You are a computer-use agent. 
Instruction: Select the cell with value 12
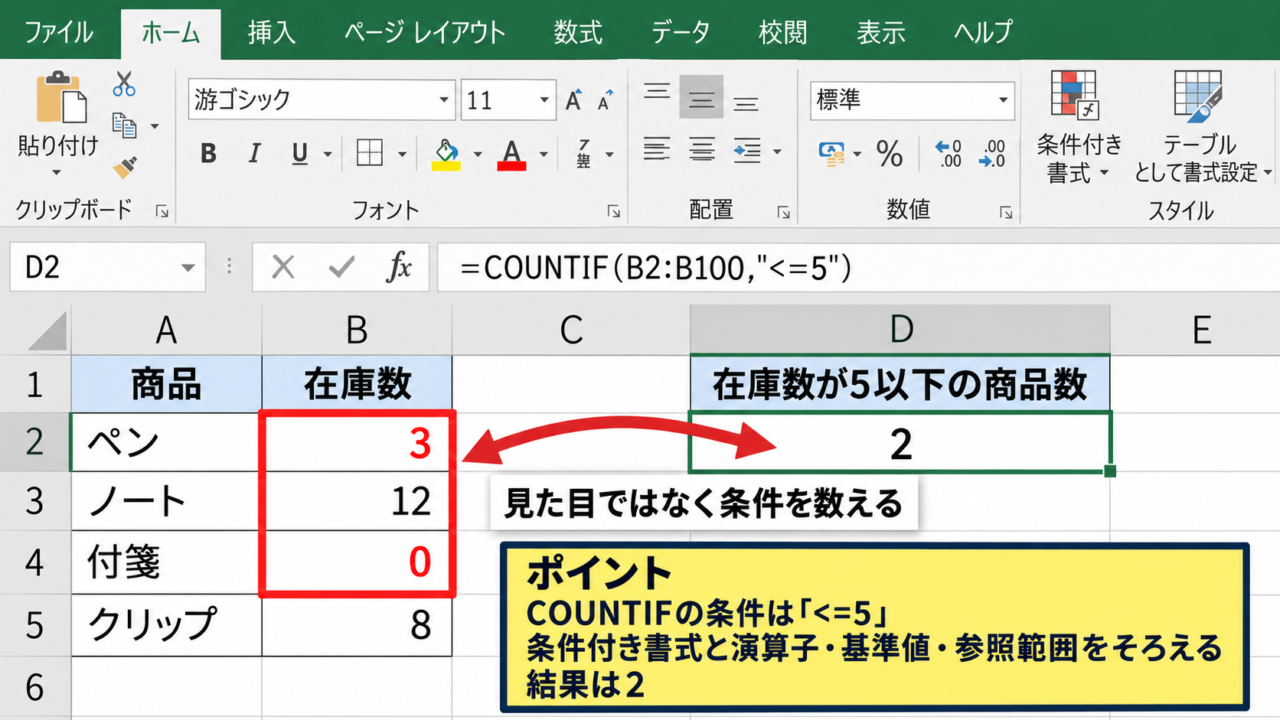click(x=357, y=501)
